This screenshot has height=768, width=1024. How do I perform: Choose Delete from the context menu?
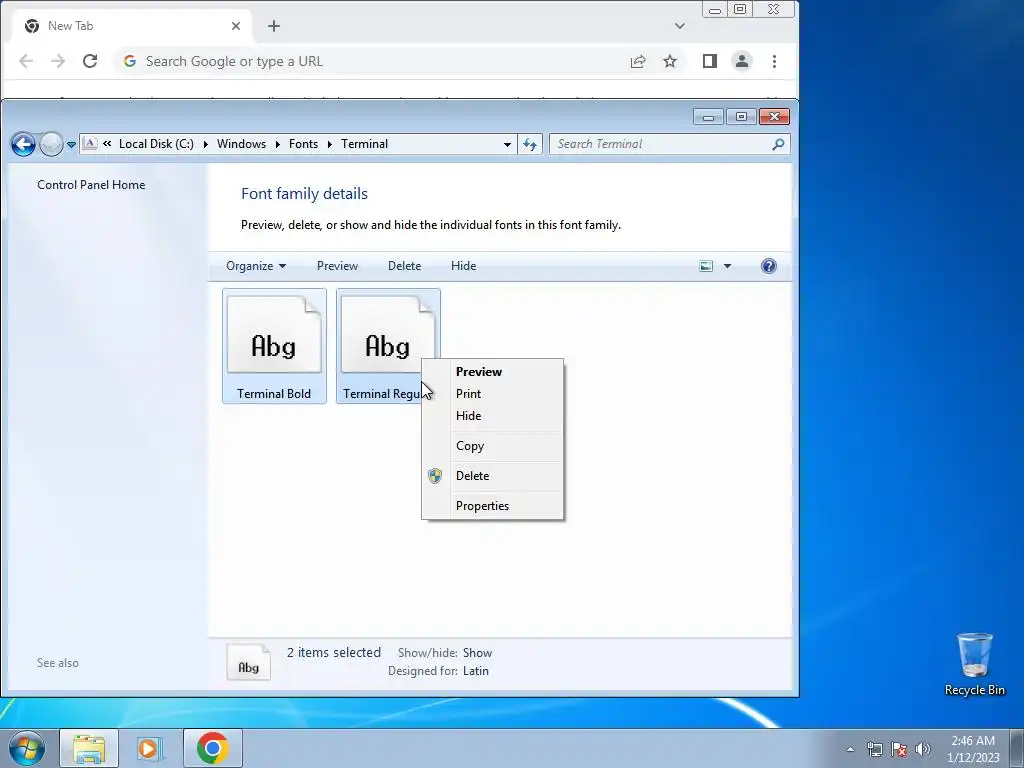[472, 476]
